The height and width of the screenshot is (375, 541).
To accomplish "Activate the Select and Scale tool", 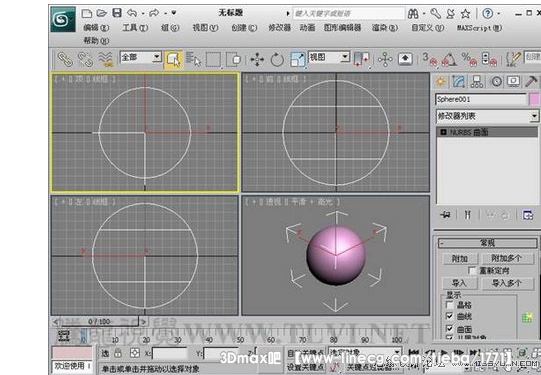I will pyautogui.click(x=297, y=59).
